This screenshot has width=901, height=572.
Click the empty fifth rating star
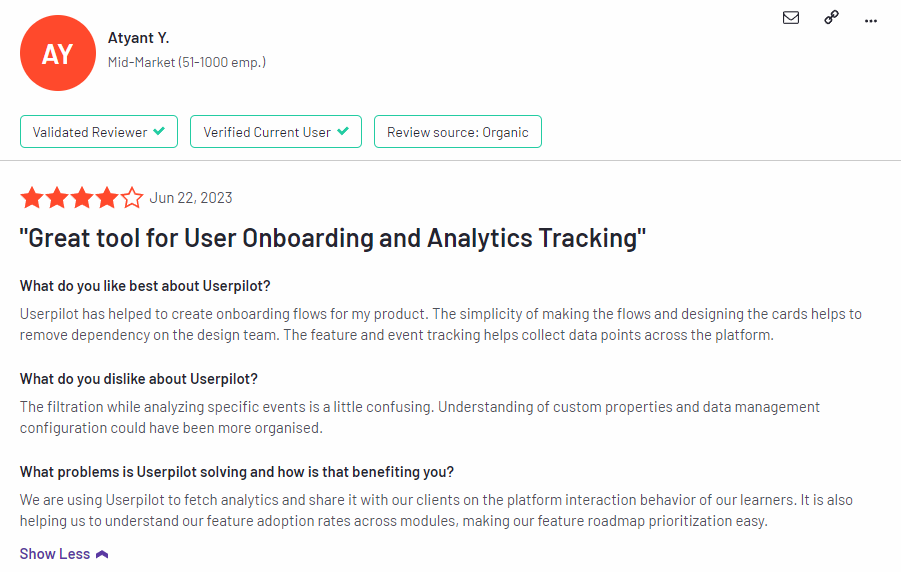tap(132, 198)
